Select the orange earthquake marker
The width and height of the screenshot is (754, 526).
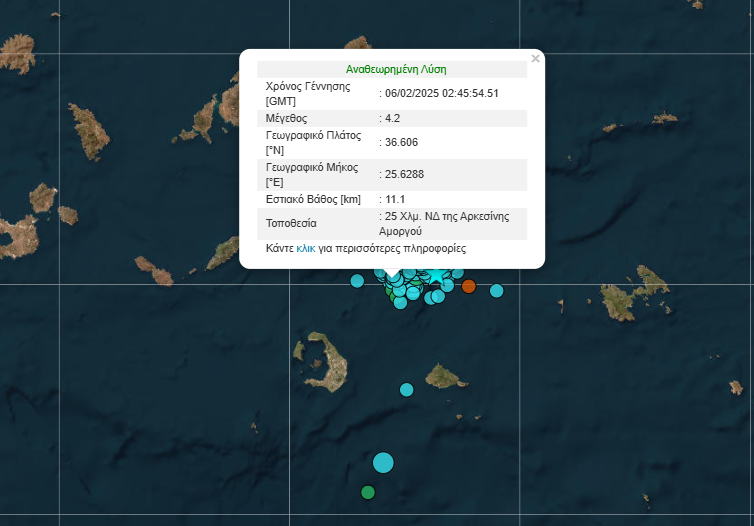pos(468,286)
